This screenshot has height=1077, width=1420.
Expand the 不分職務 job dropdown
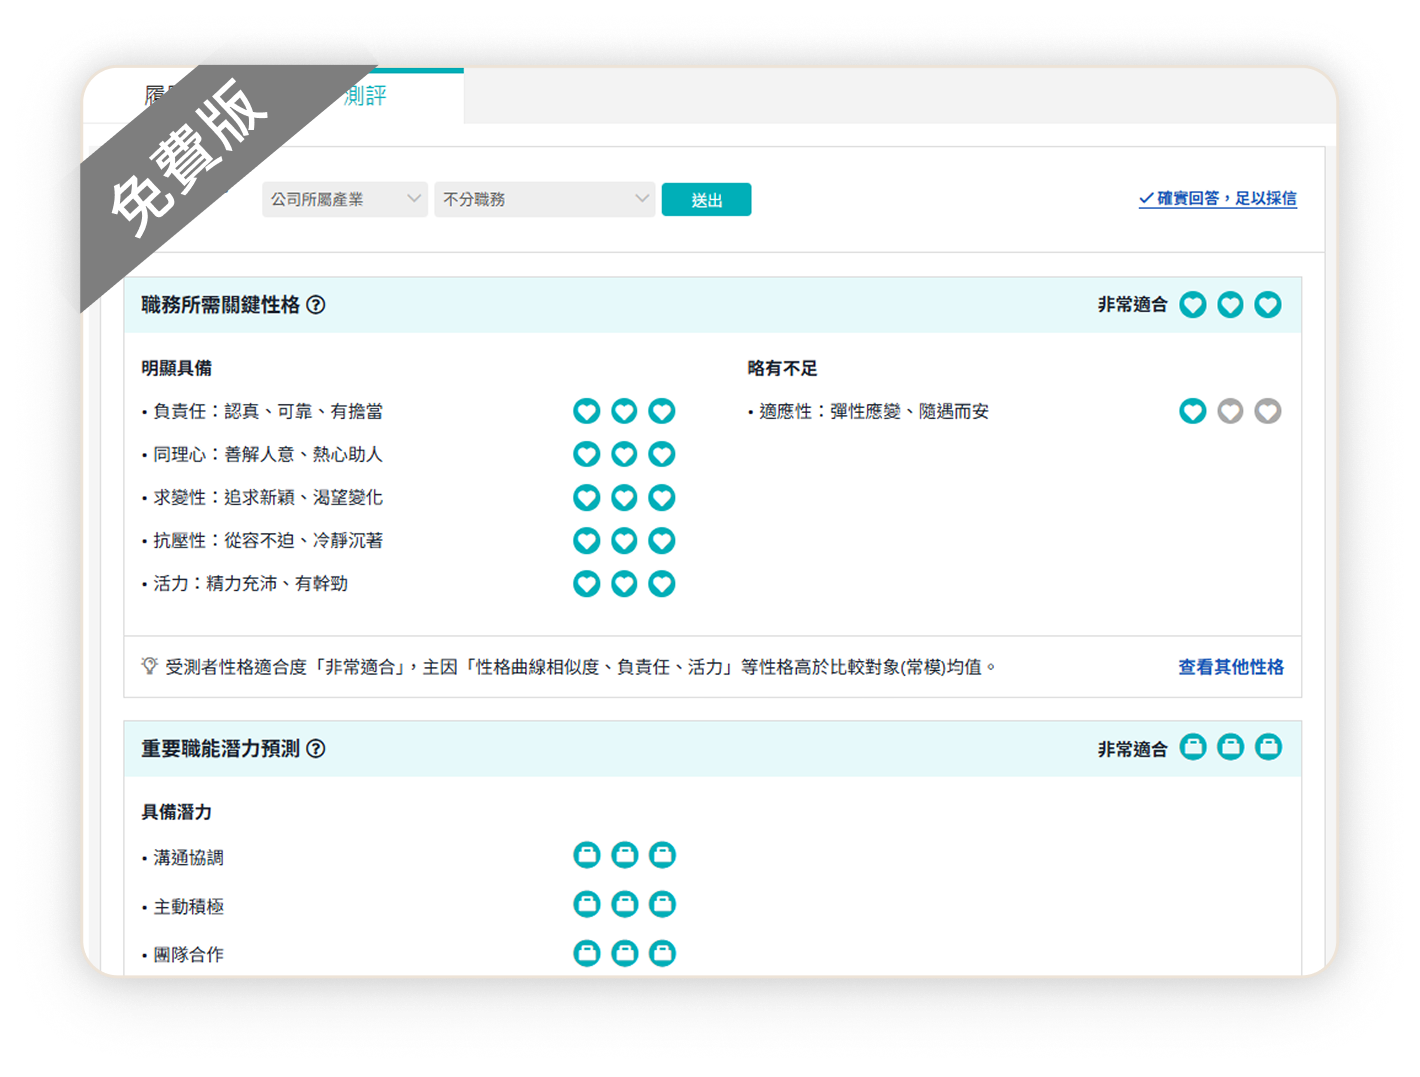click(544, 199)
